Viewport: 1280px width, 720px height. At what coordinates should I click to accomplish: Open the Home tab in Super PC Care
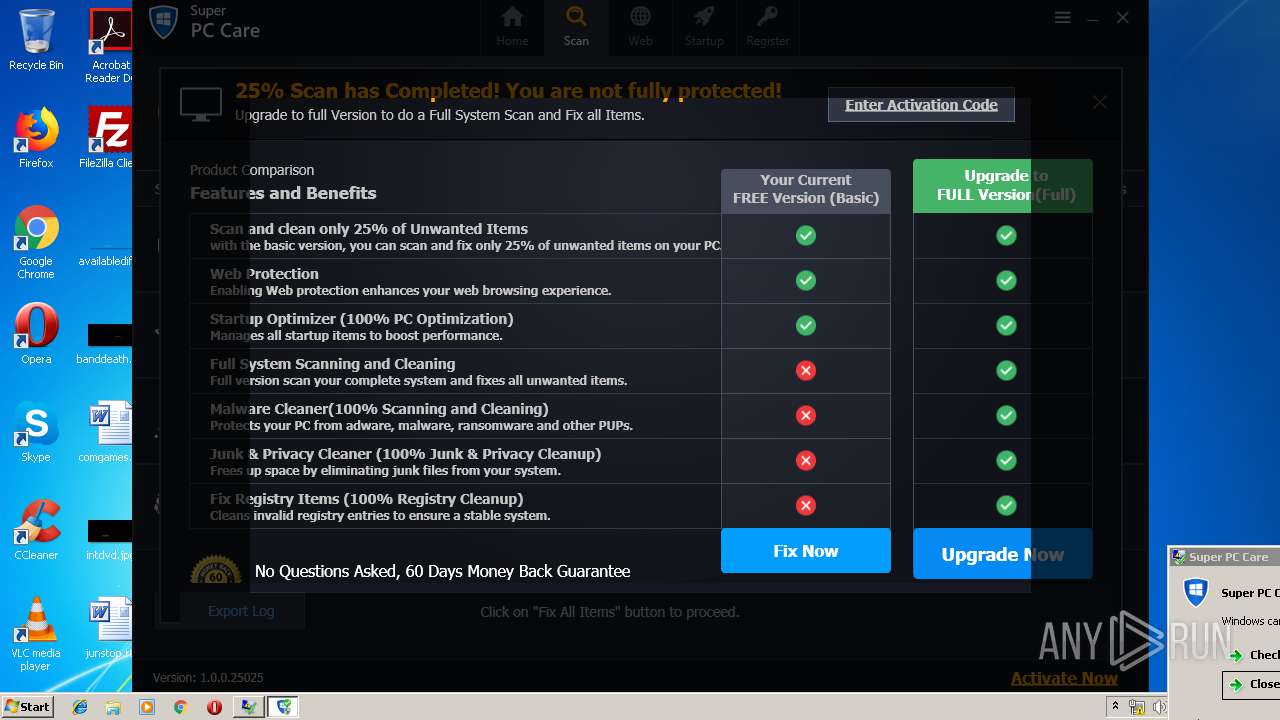(512, 27)
